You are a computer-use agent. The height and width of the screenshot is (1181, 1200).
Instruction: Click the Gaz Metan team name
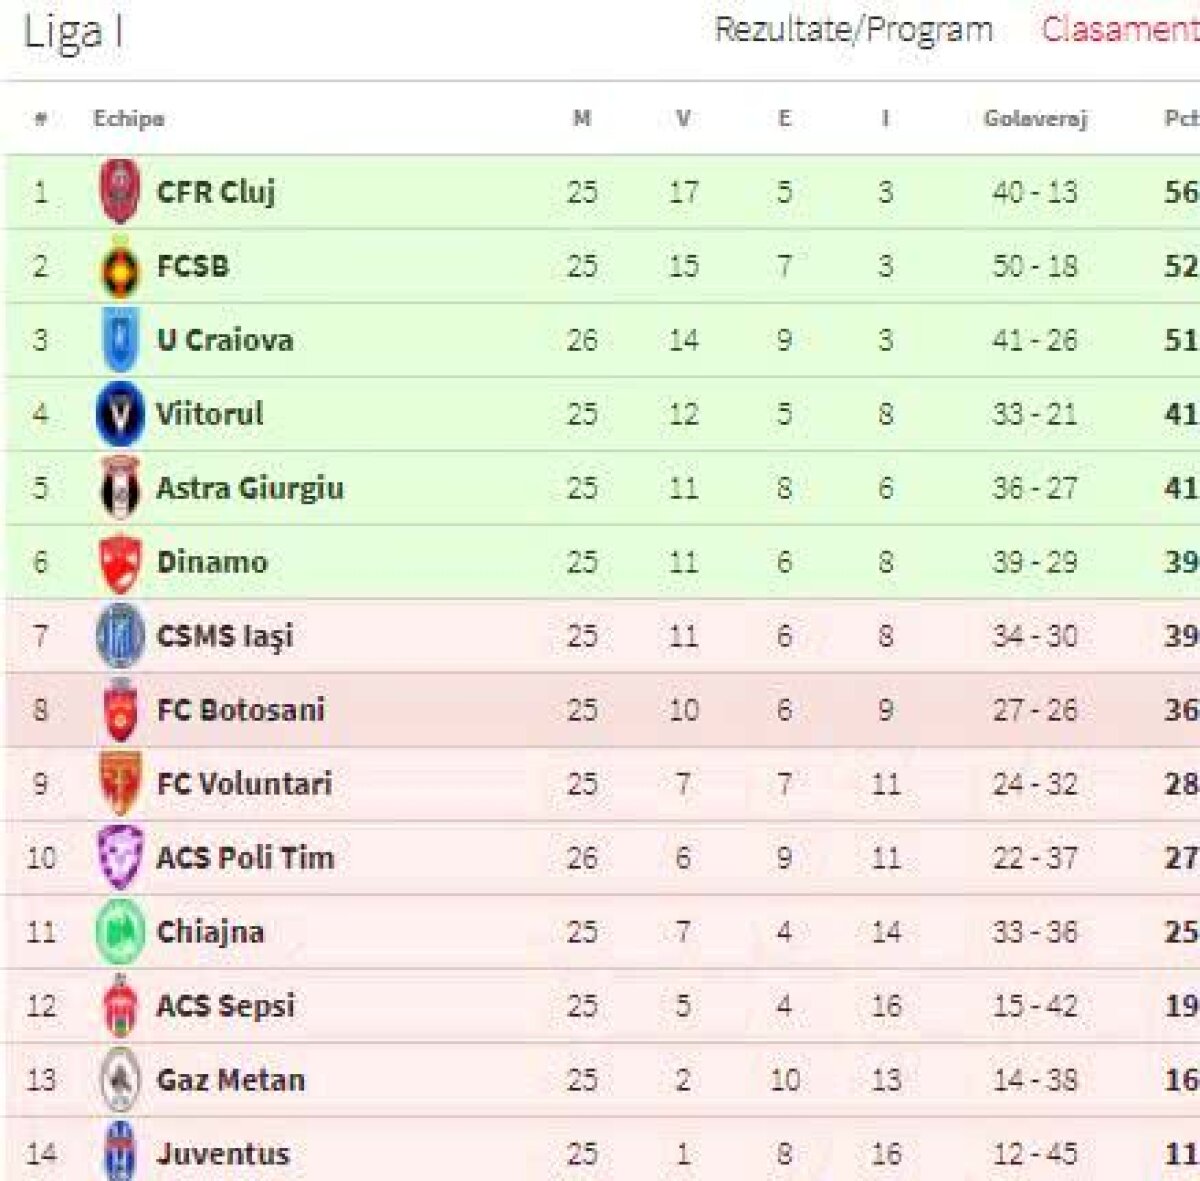(x=231, y=1080)
